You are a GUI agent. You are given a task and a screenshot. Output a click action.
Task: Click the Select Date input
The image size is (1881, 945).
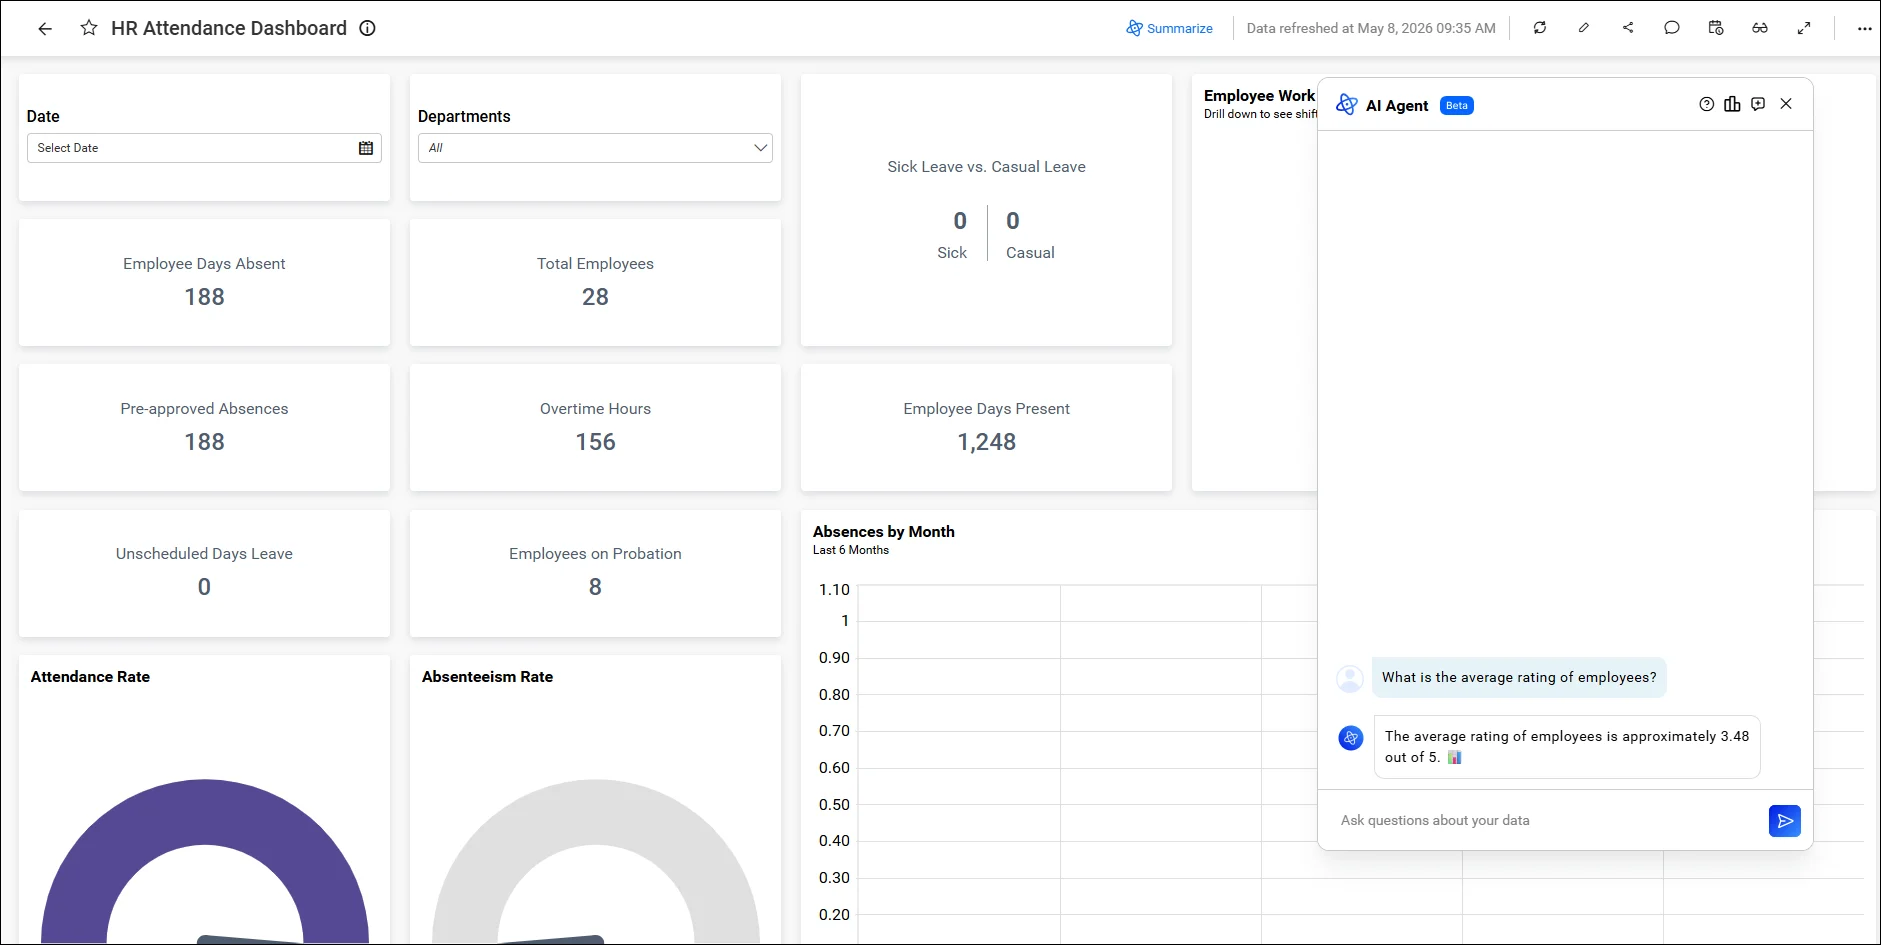pyautogui.click(x=204, y=148)
